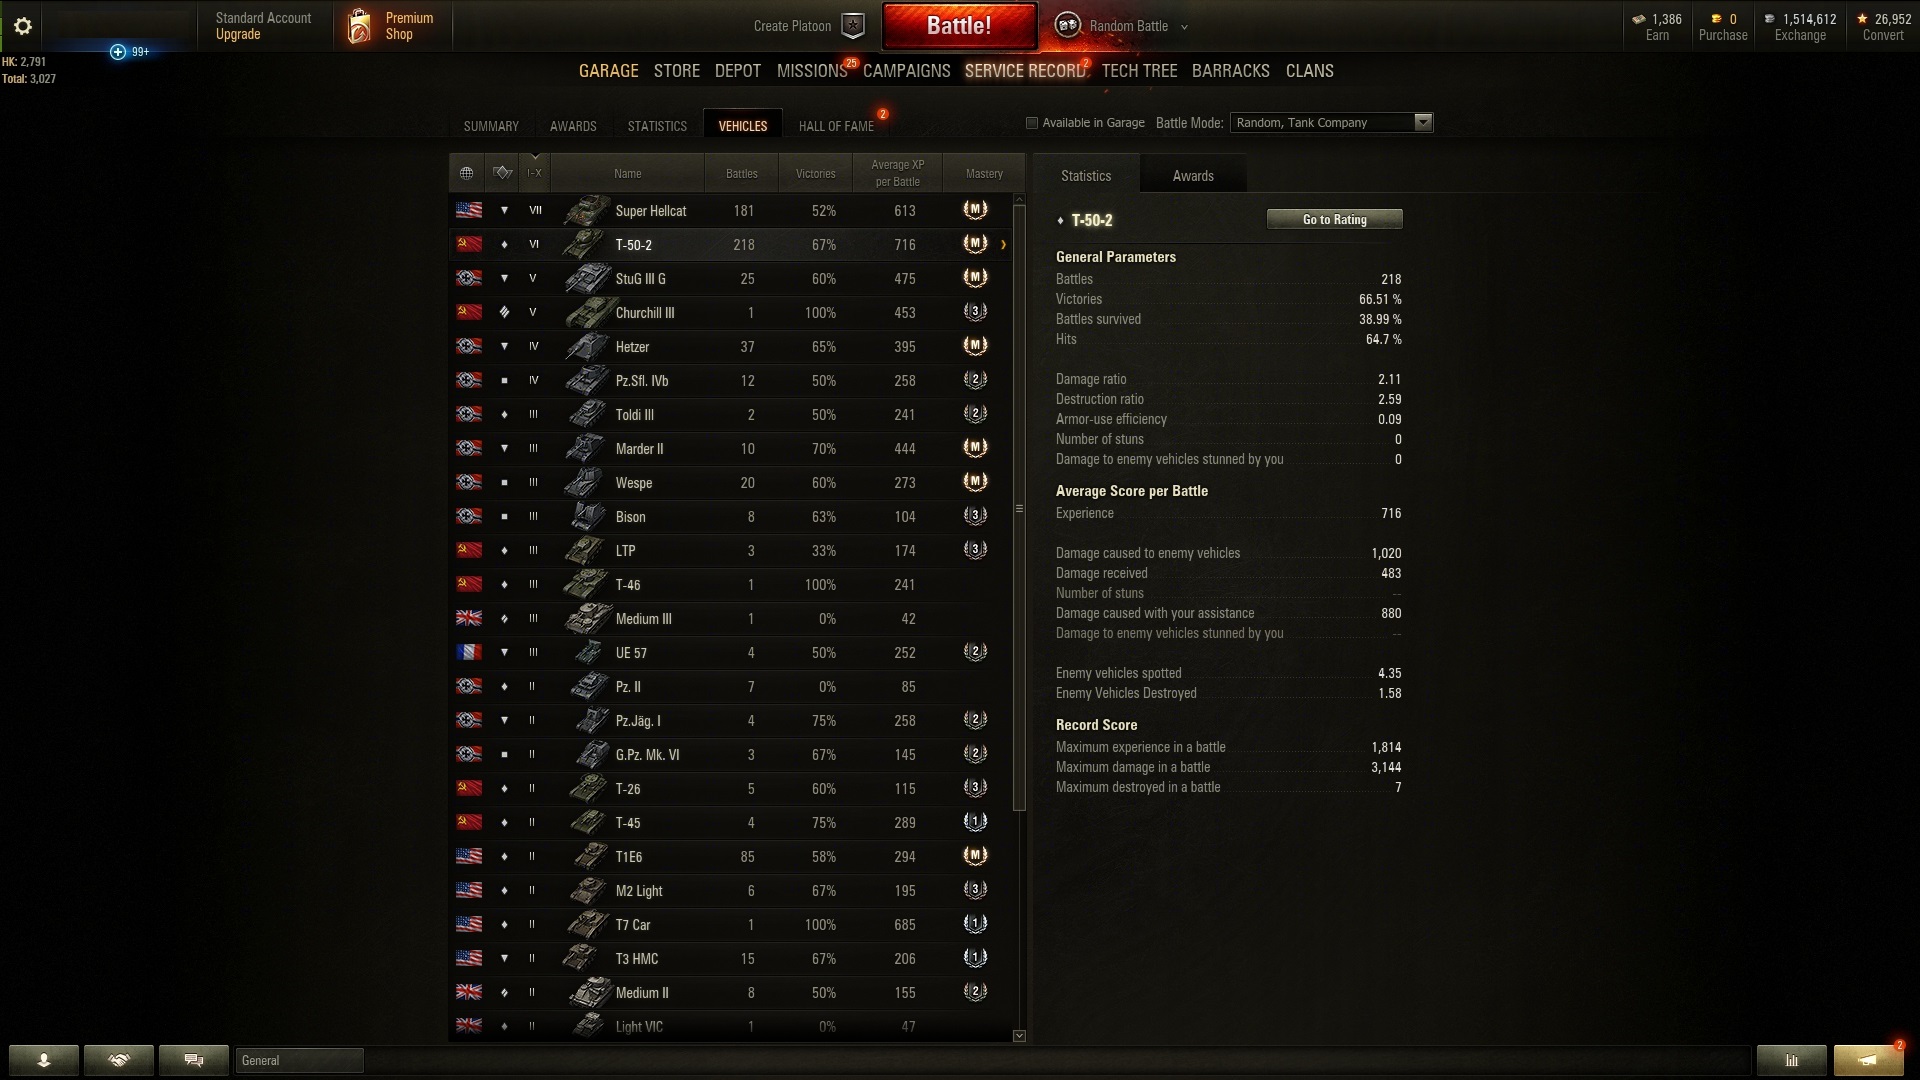Switch to the Statistics tab
This screenshot has width=1920, height=1080.
[657, 126]
